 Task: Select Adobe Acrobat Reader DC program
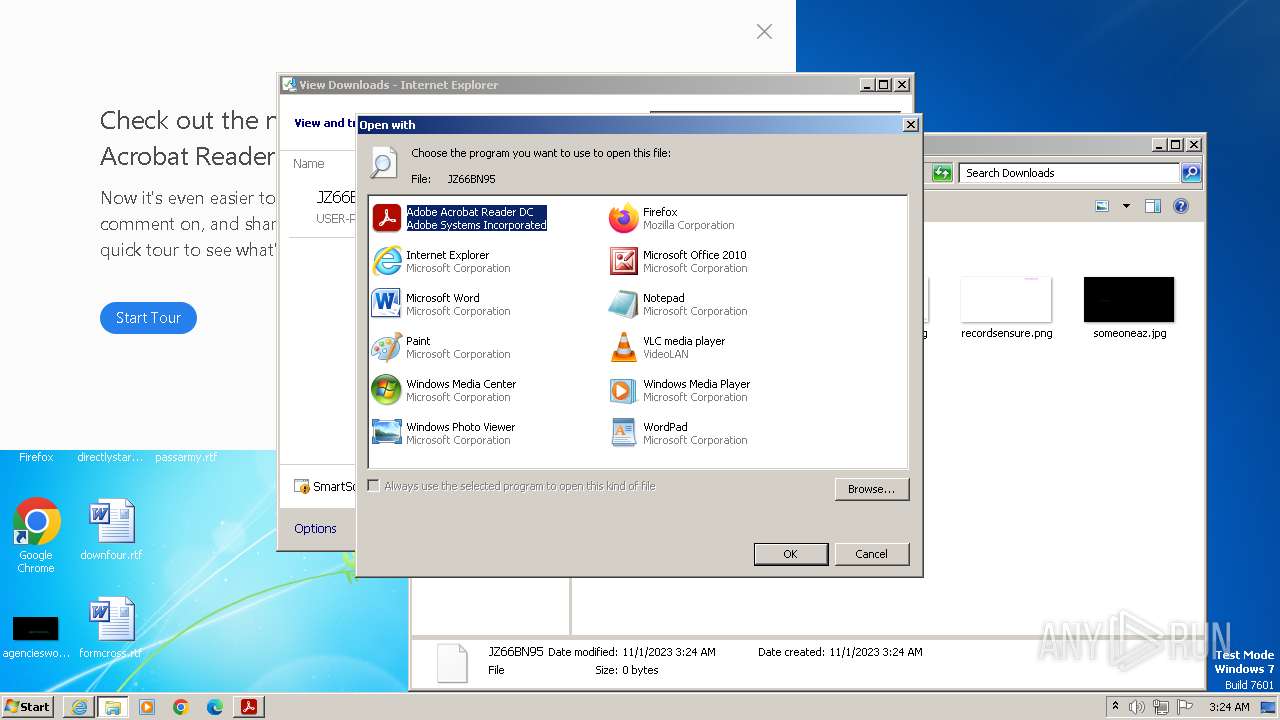click(460, 218)
